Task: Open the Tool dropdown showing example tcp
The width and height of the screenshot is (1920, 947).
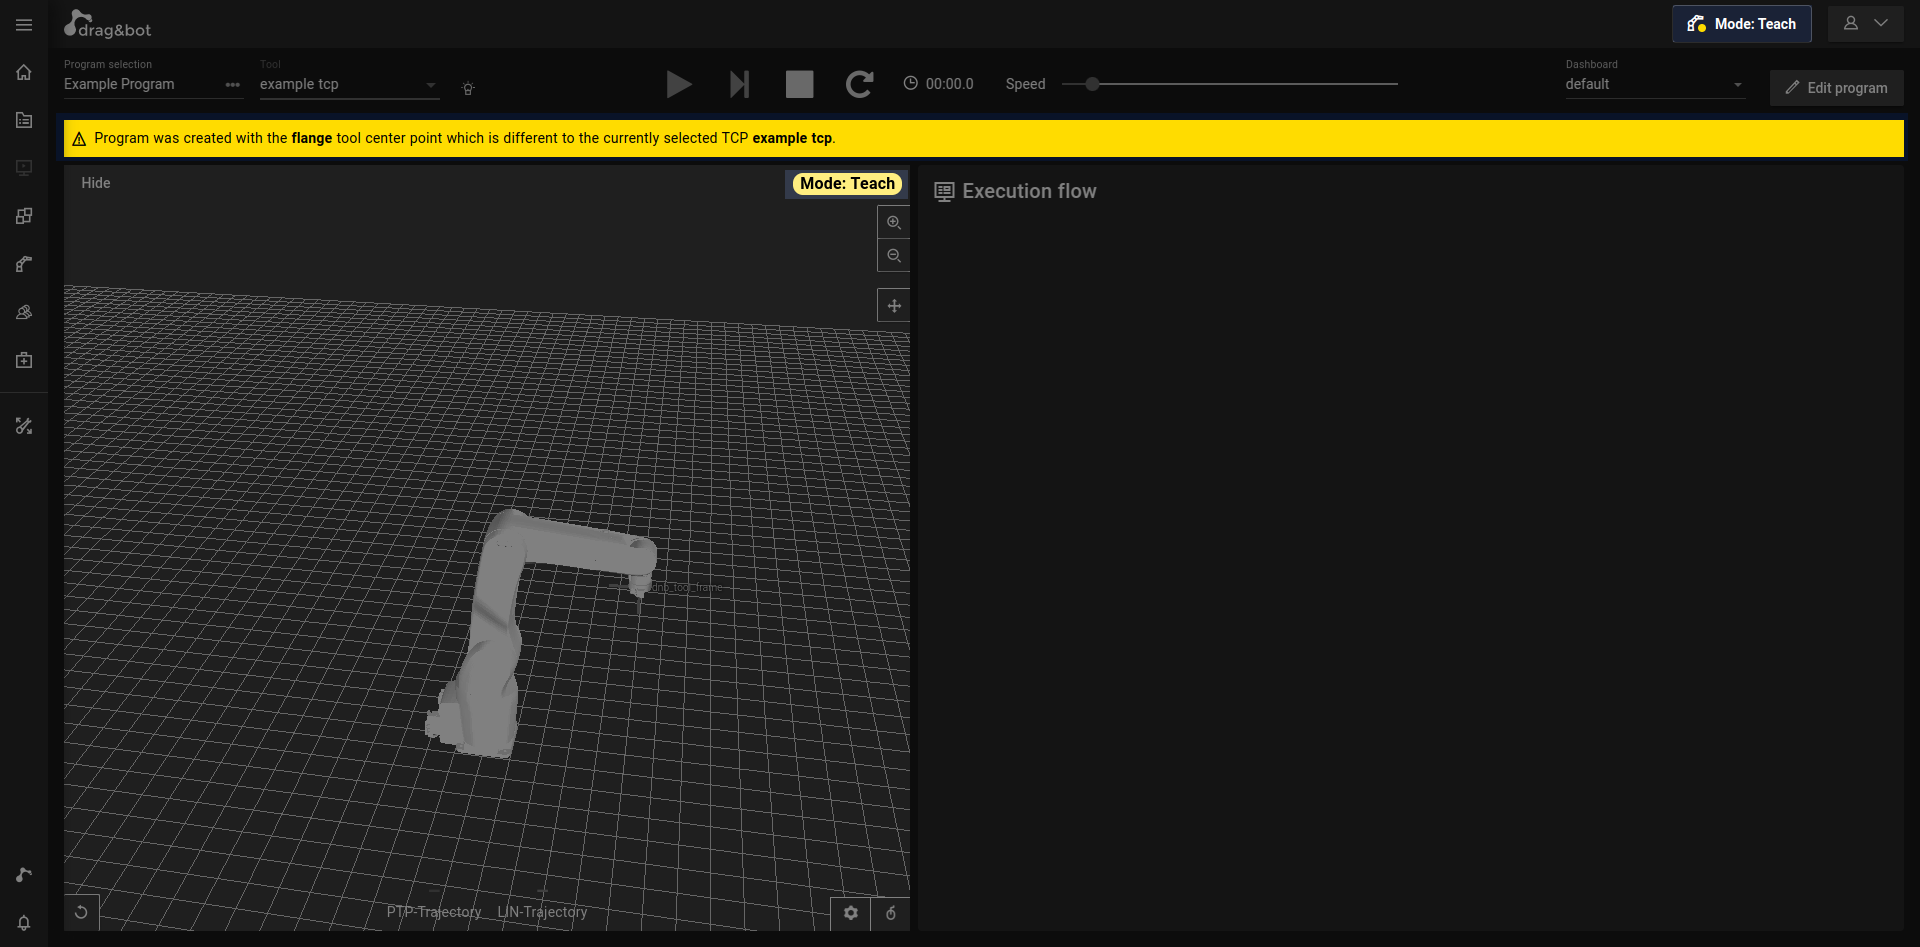Action: pos(349,85)
